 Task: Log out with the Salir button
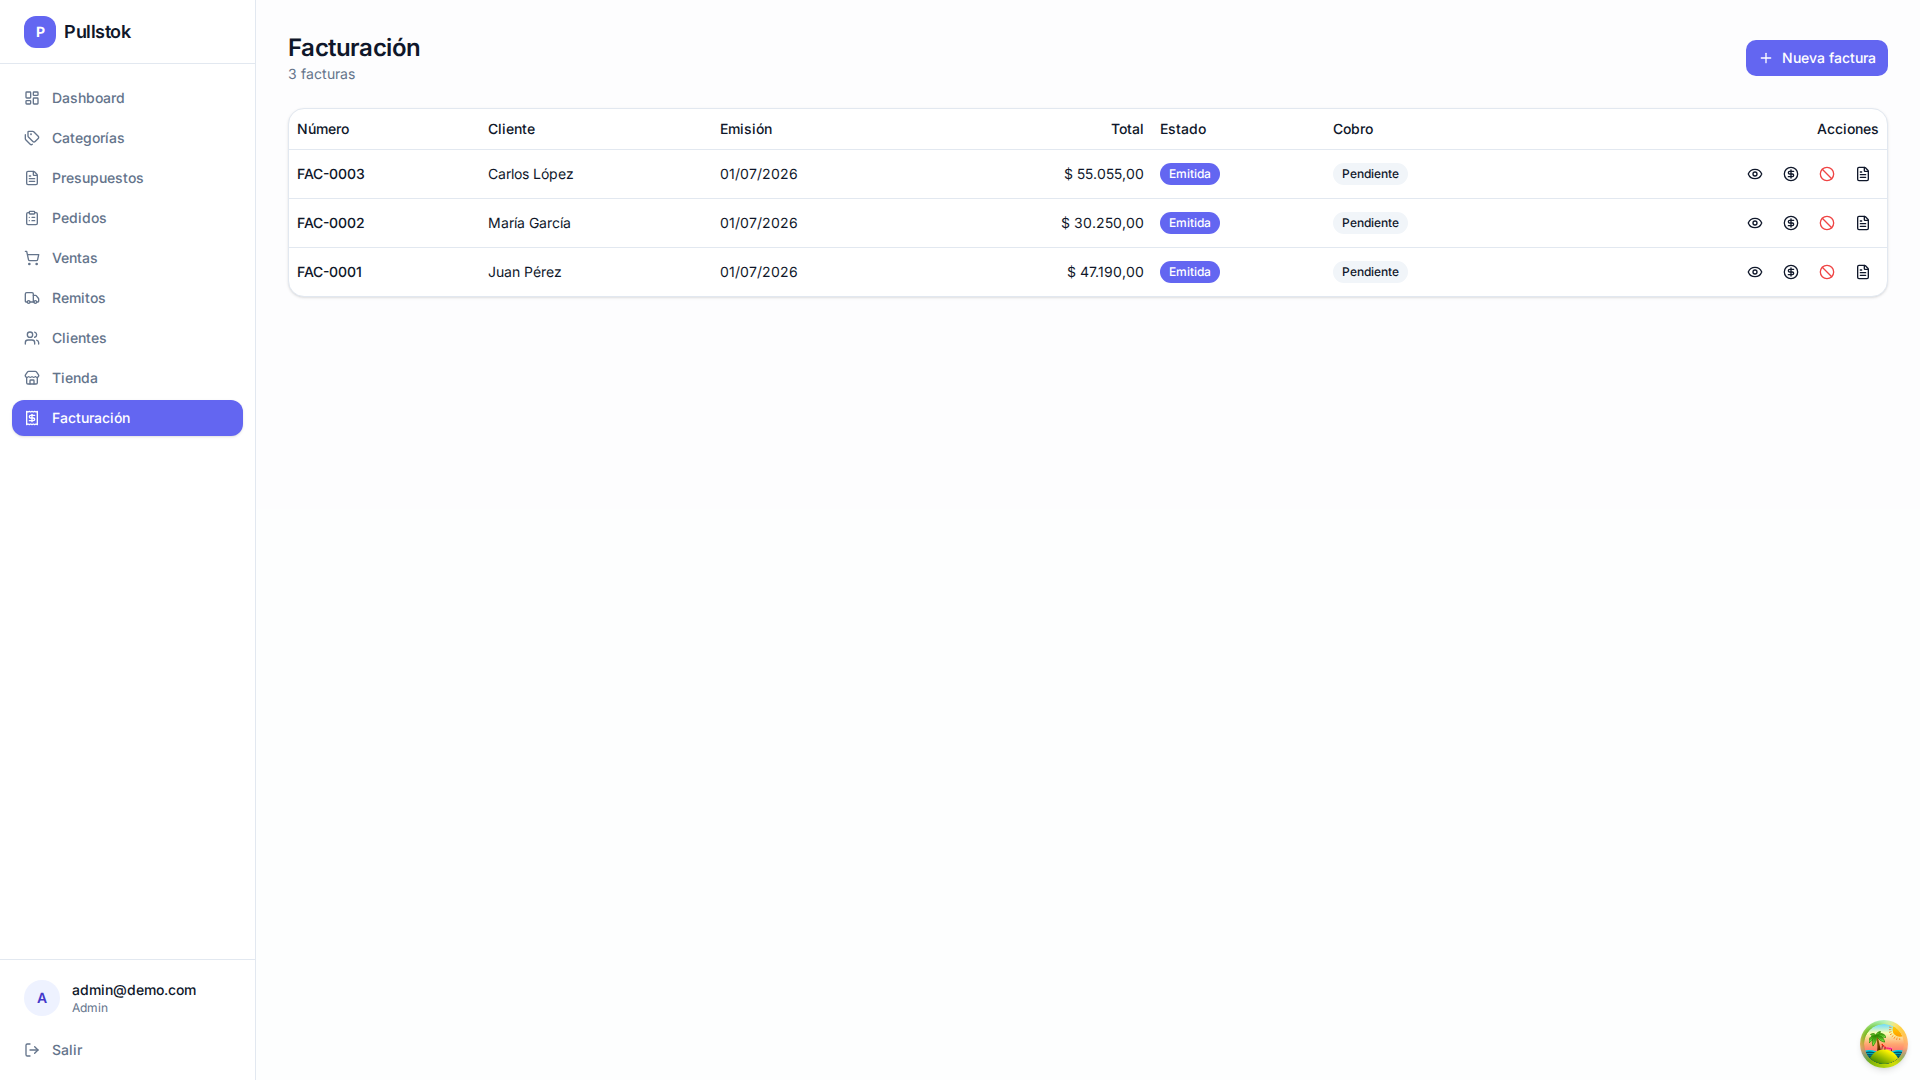(127, 1050)
